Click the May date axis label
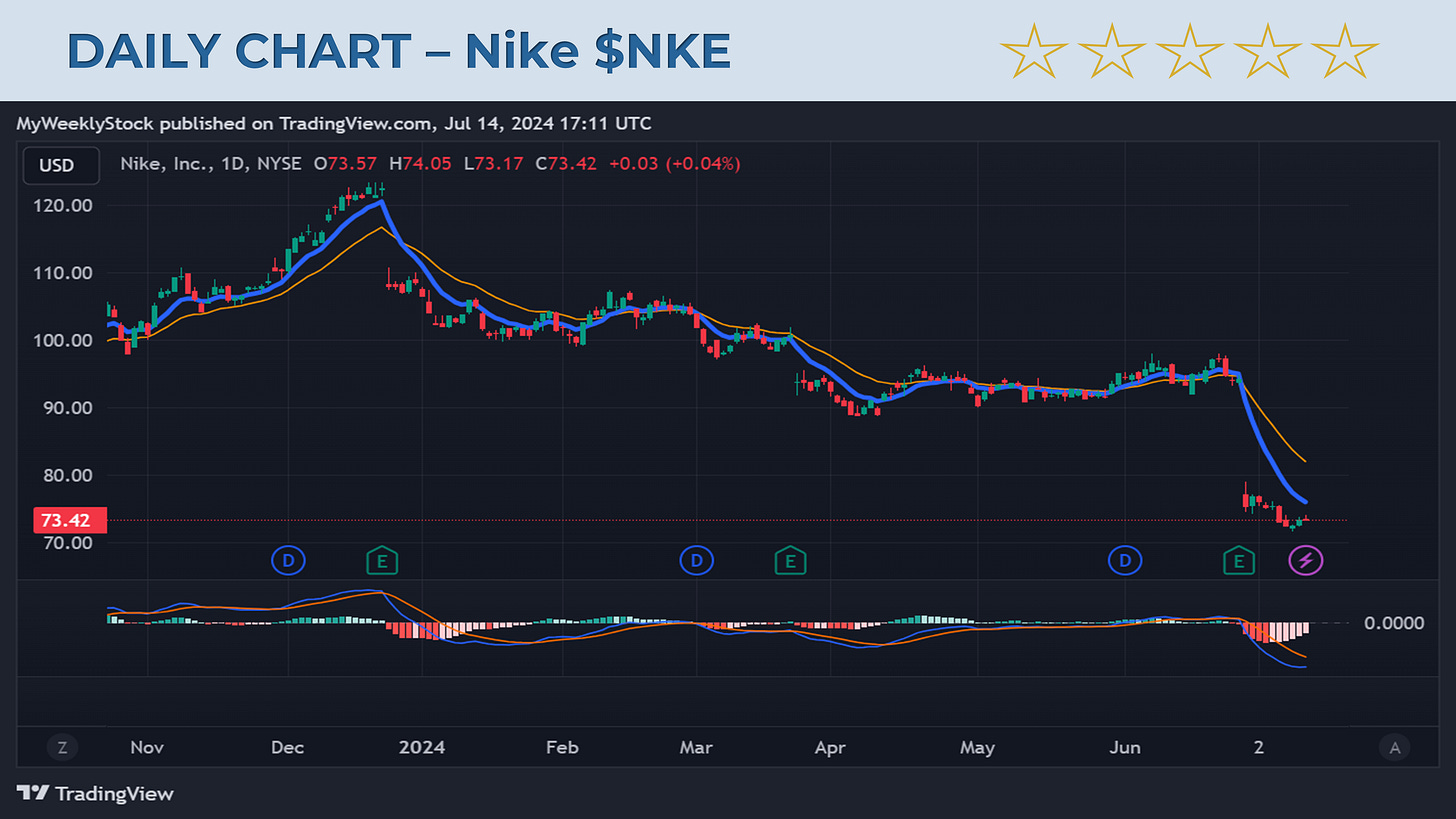The width and height of the screenshot is (1456, 819). point(977,747)
